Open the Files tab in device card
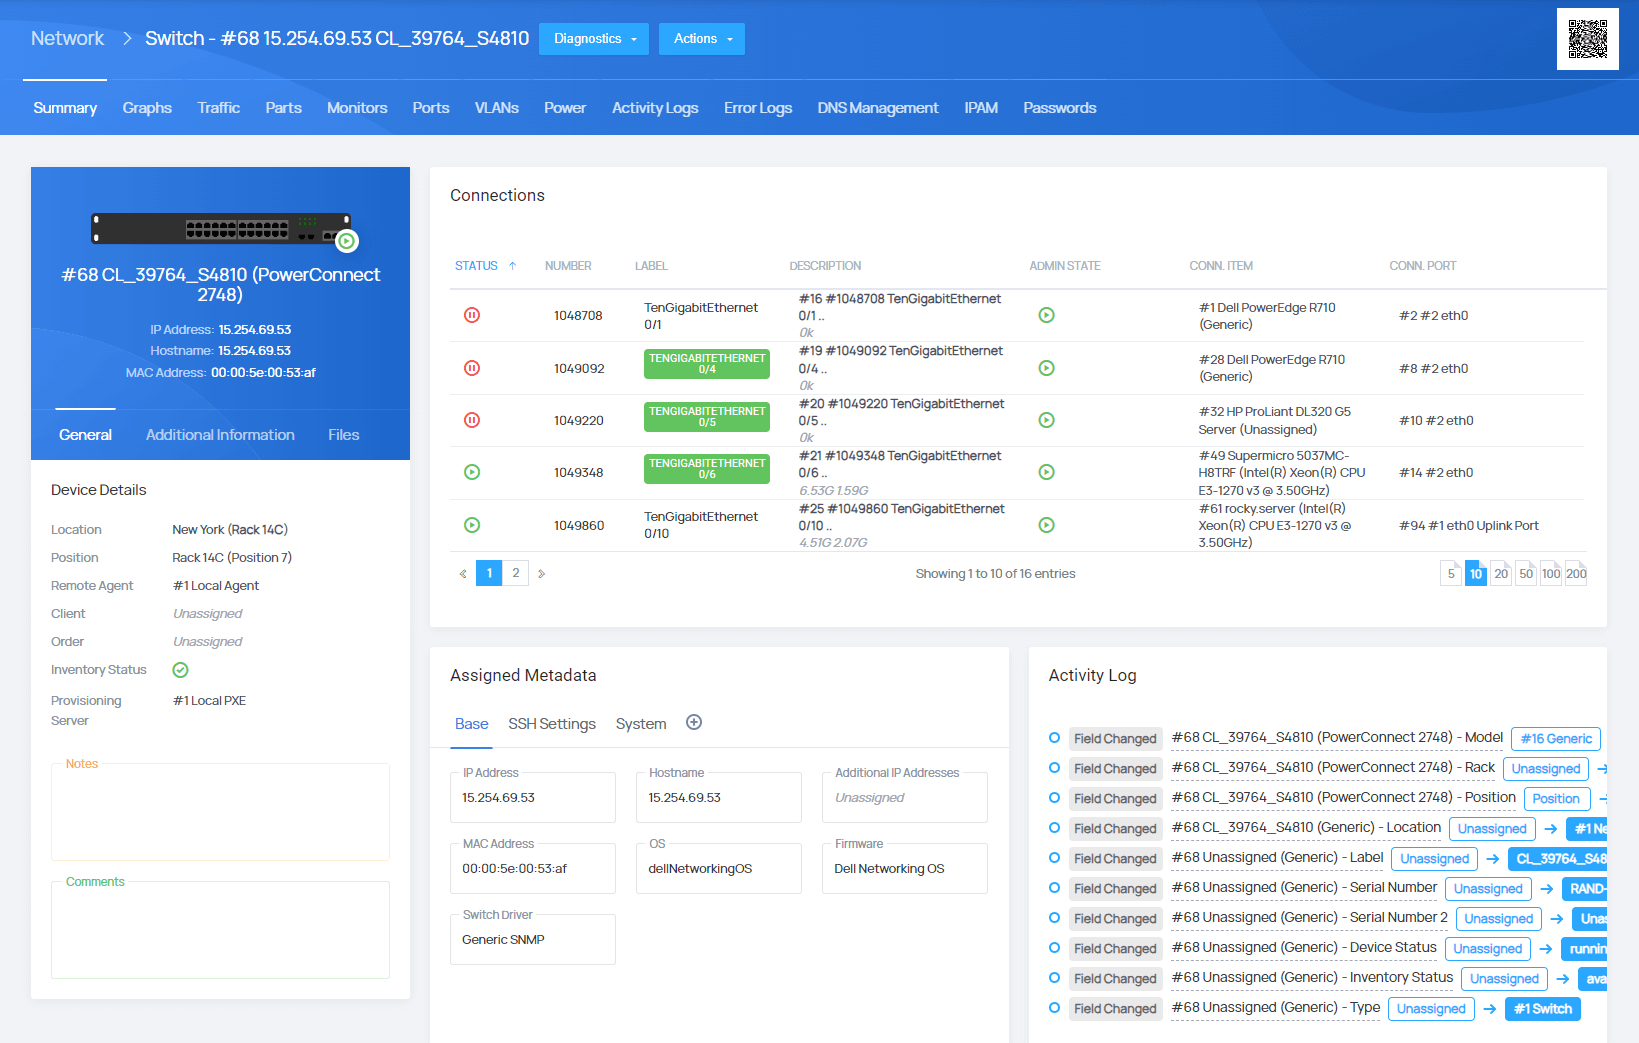 tap(343, 435)
